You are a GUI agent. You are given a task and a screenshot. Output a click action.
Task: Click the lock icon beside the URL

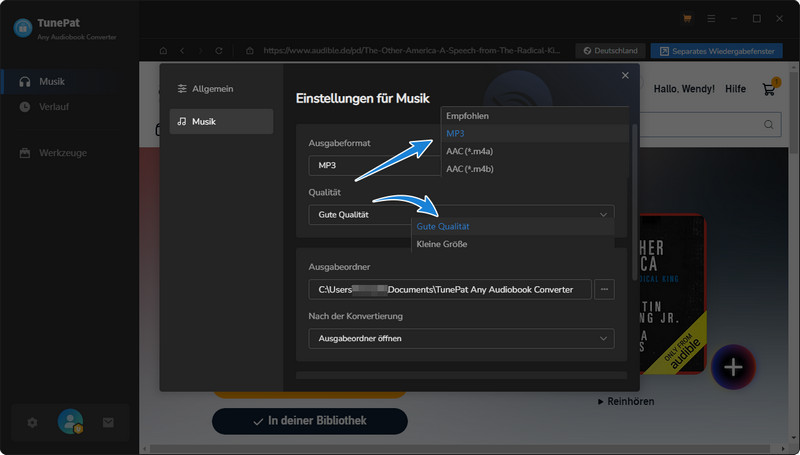point(250,50)
